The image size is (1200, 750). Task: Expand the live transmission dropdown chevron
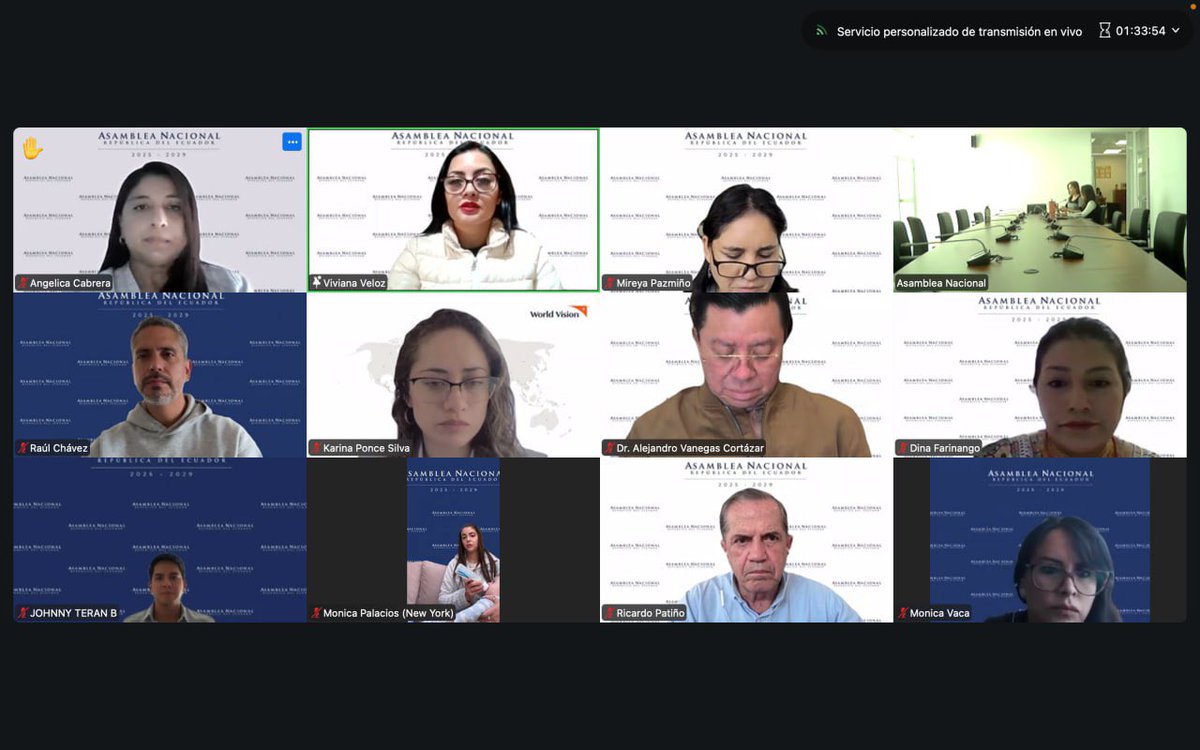1176,31
